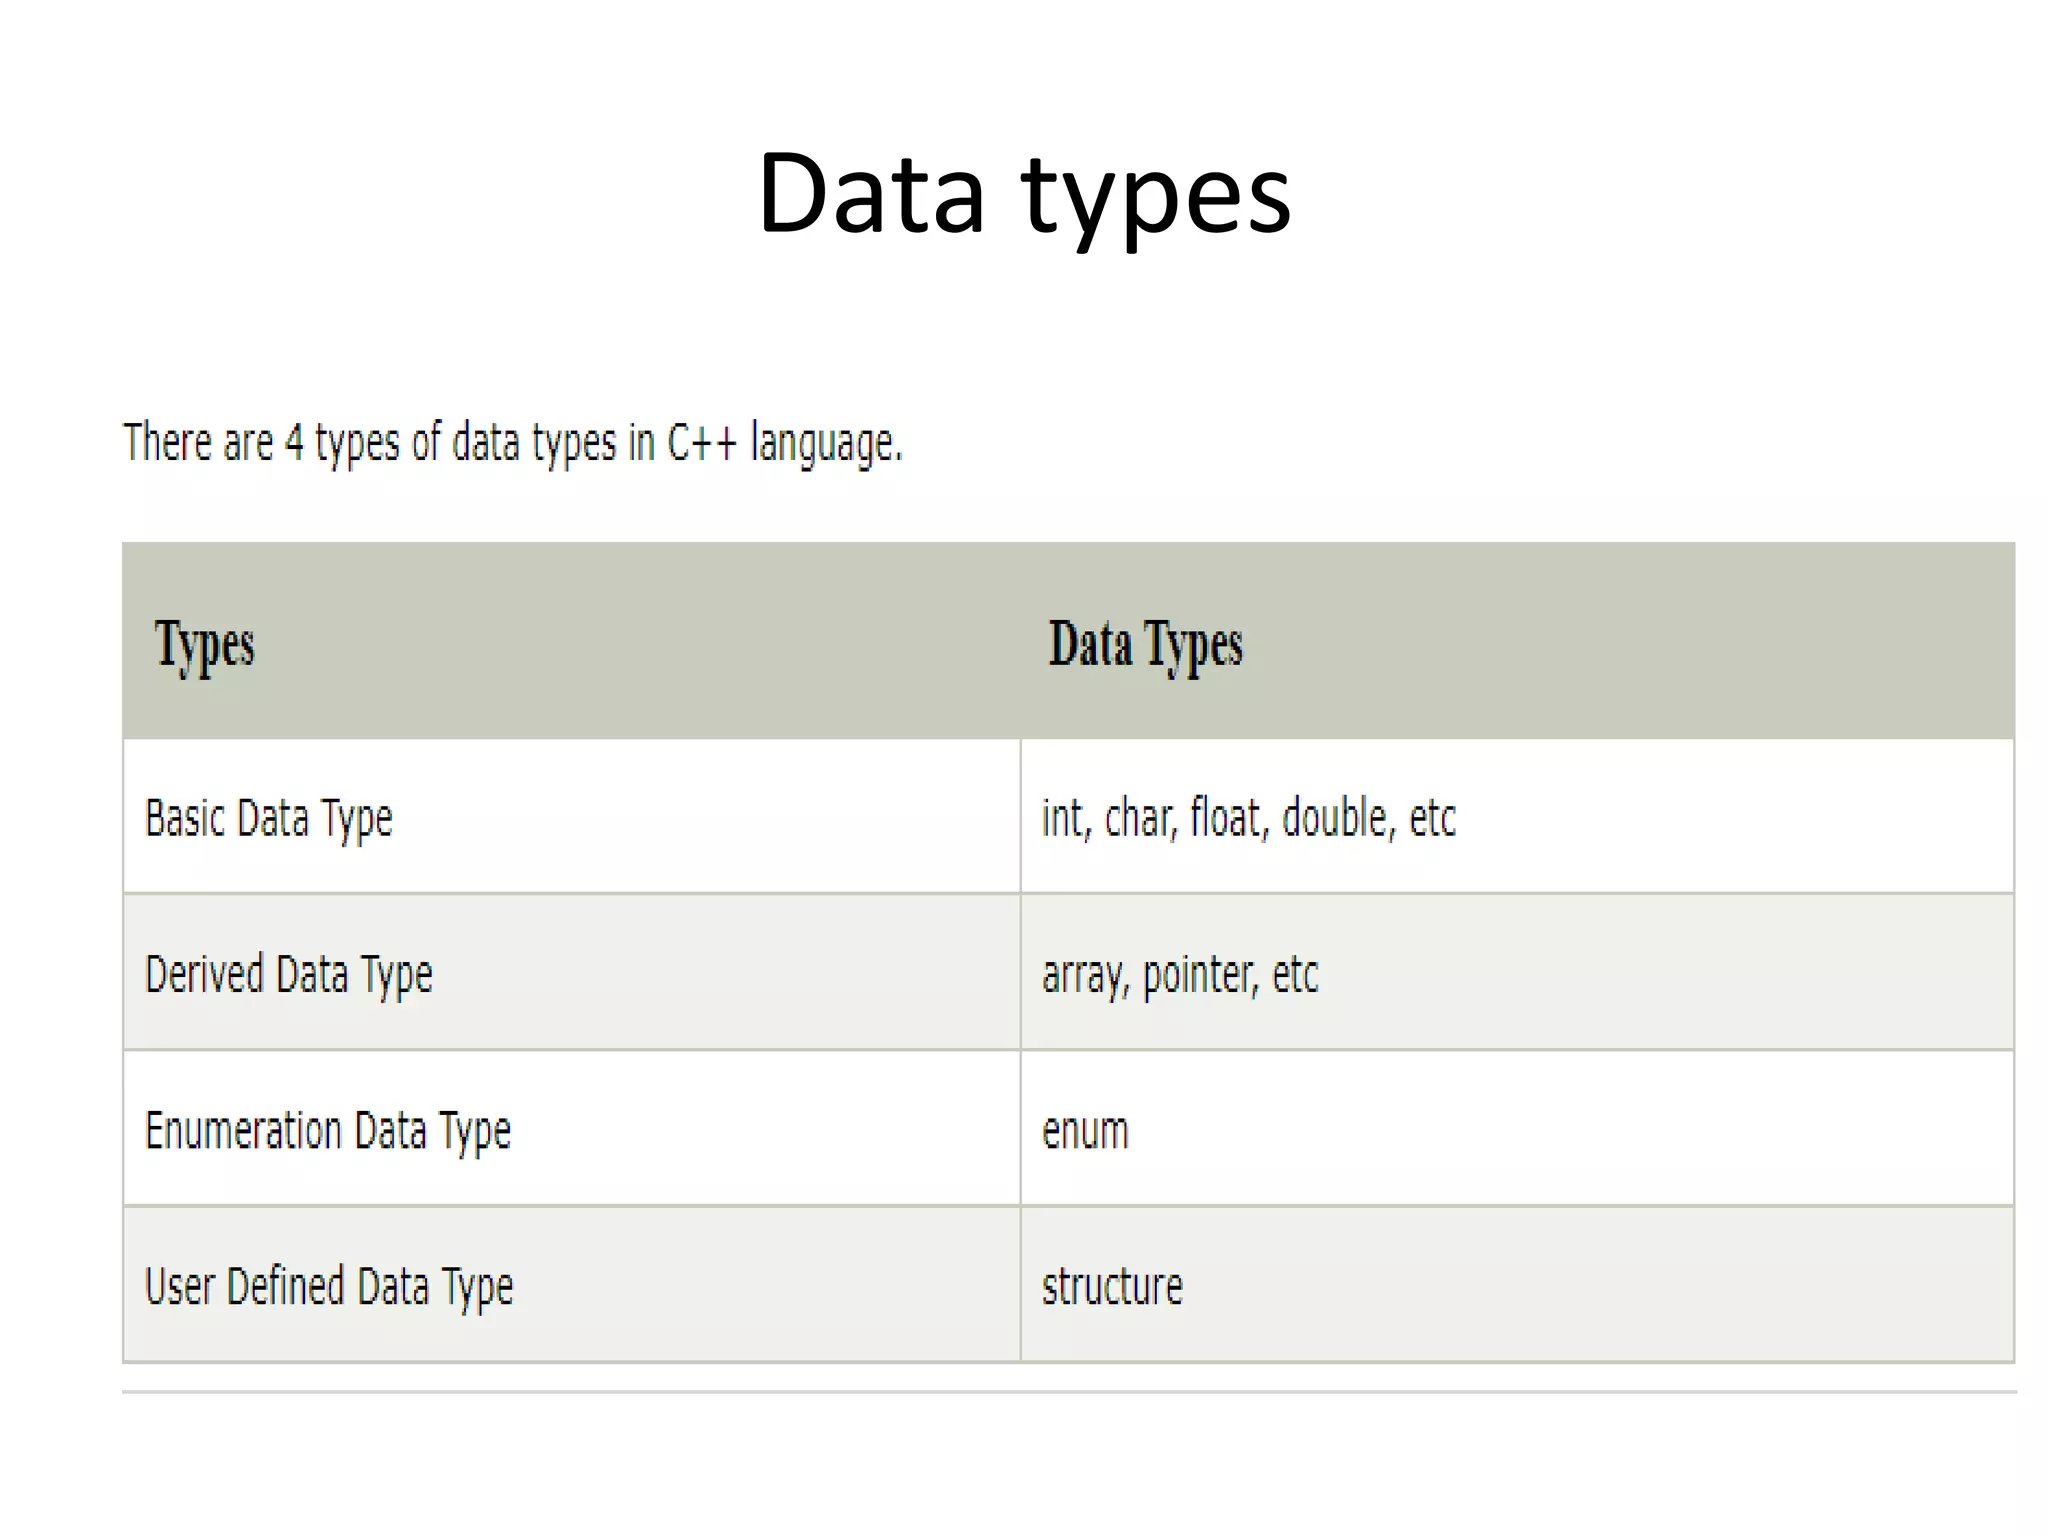Click the 'array, pointer, etc' cell
2048x1536 pixels.
[x=1180, y=975]
